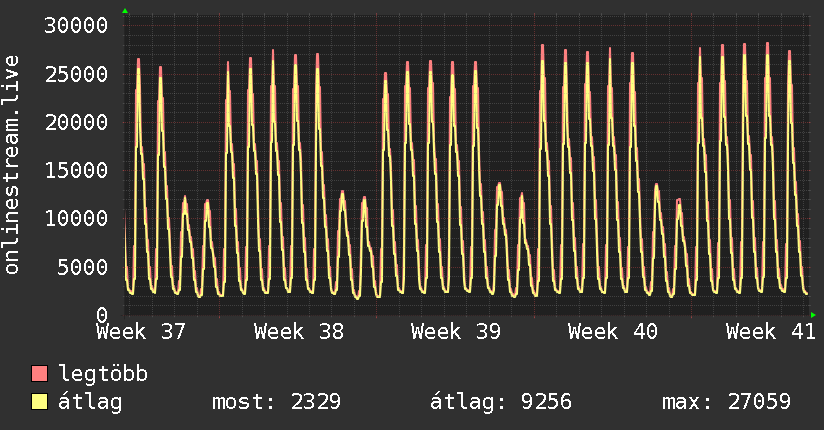Click the 'átlag: 9256' statistic value
Viewport: 824px width, 430px height.
(x=501, y=402)
